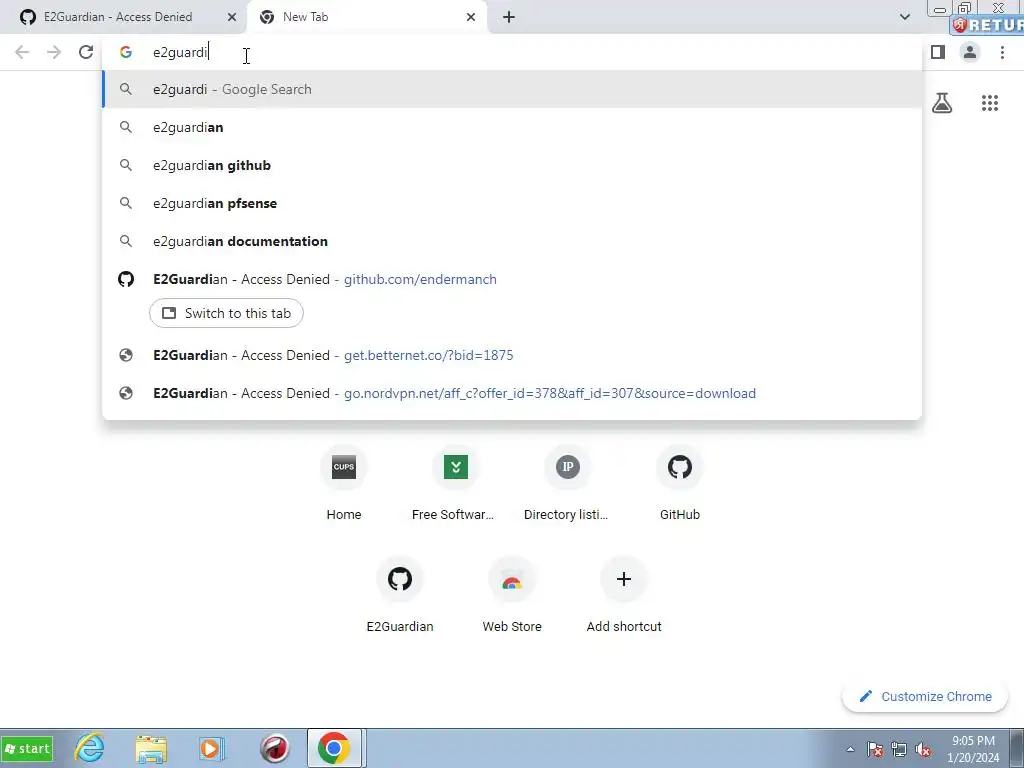
Task: Open the Web Store shortcut
Action: pos(511,595)
